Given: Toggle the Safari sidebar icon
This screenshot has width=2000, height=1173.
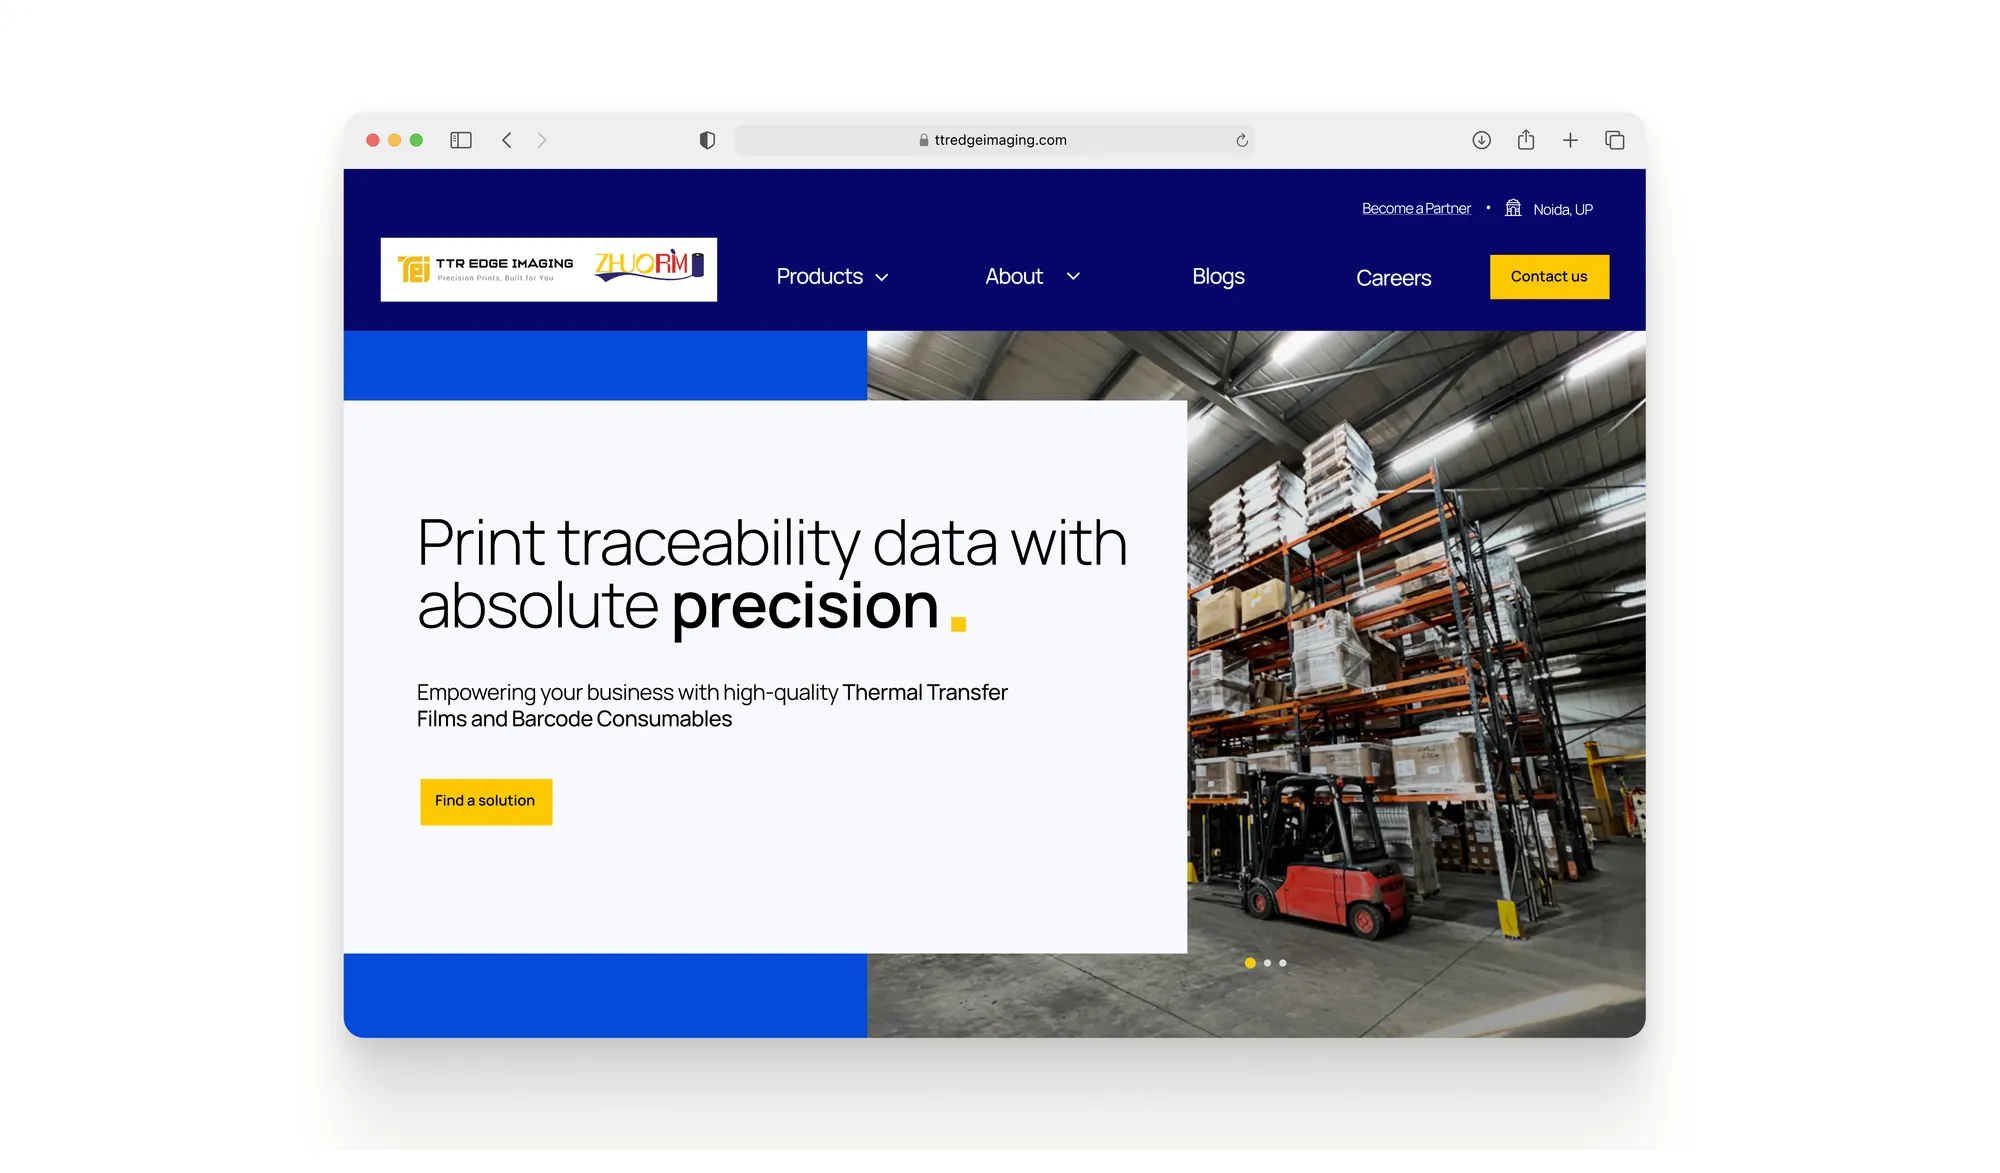Looking at the screenshot, I should coord(461,140).
